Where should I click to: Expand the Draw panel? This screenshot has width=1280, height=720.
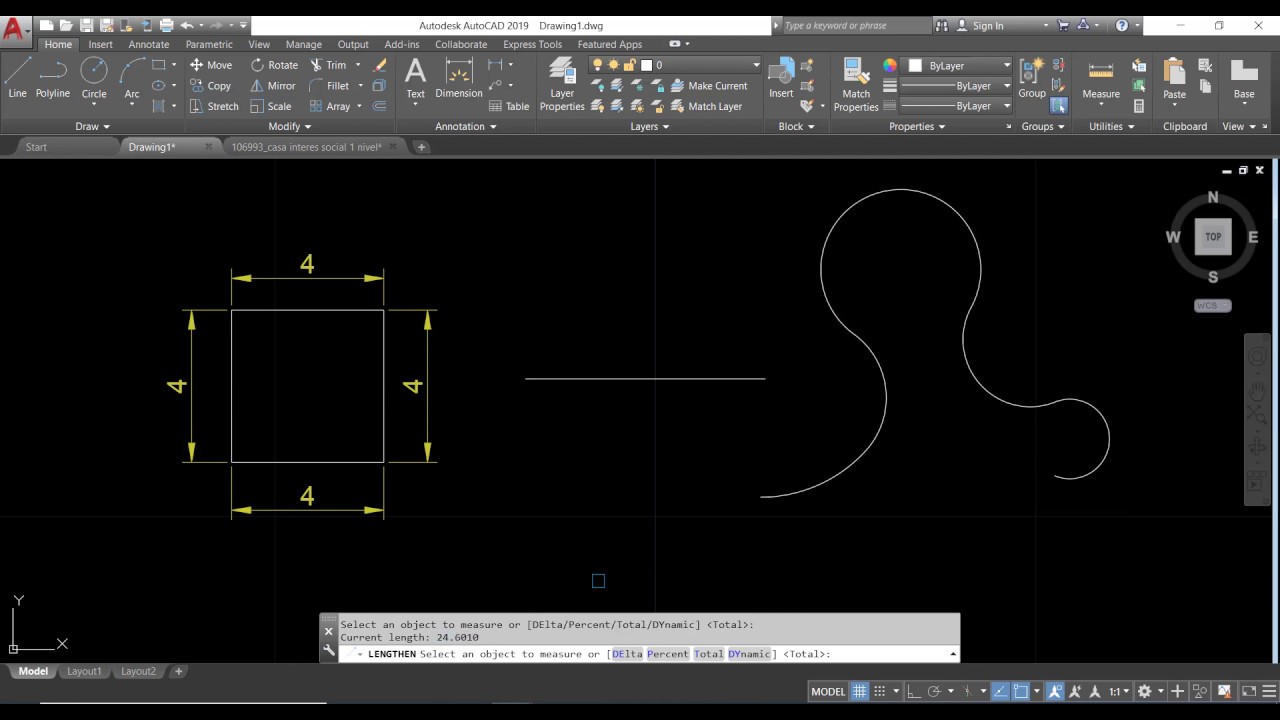[93, 126]
